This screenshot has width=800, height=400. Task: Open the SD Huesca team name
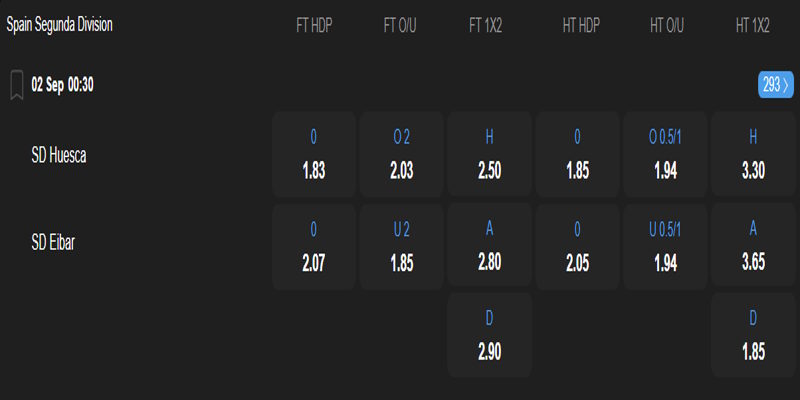59,155
